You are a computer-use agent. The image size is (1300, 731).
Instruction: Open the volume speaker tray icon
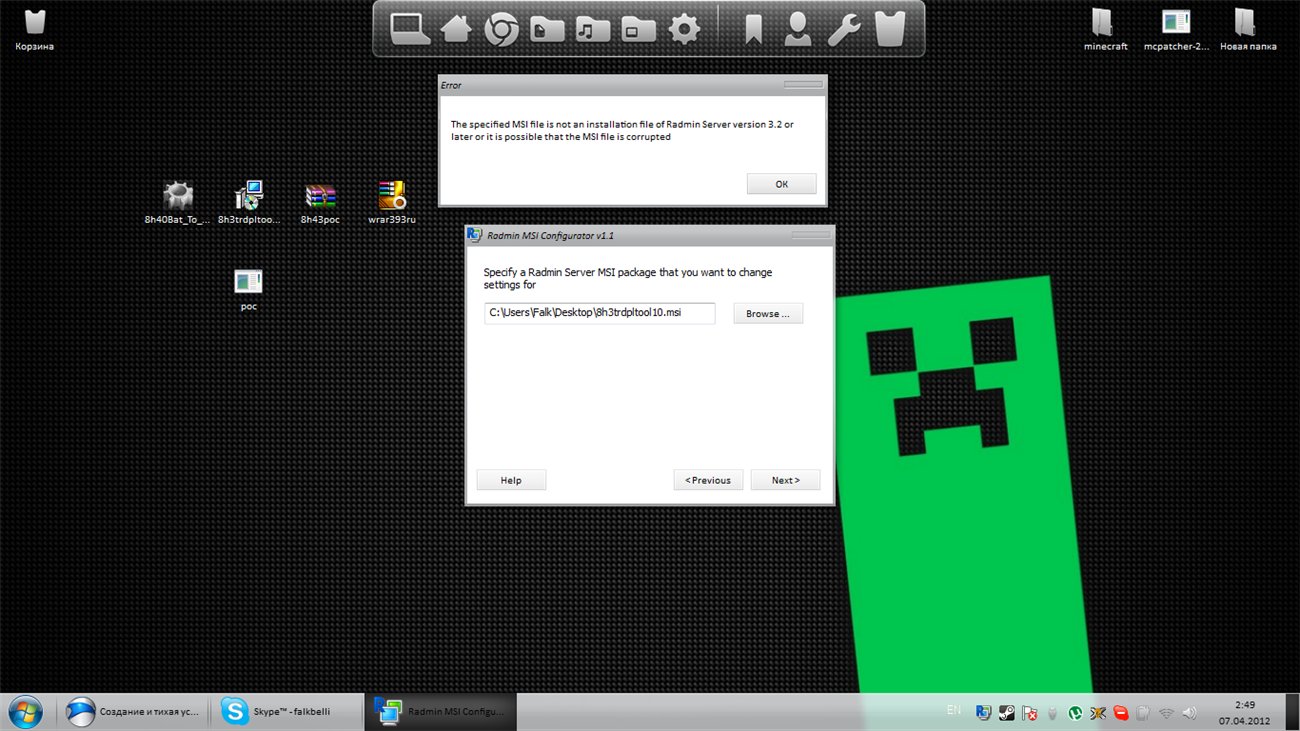coord(1189,713)
